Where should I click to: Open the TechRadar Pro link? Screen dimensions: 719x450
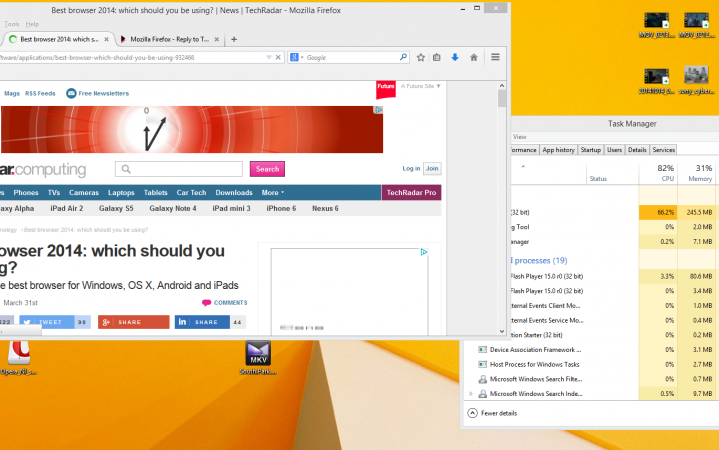tap(411, 193)
